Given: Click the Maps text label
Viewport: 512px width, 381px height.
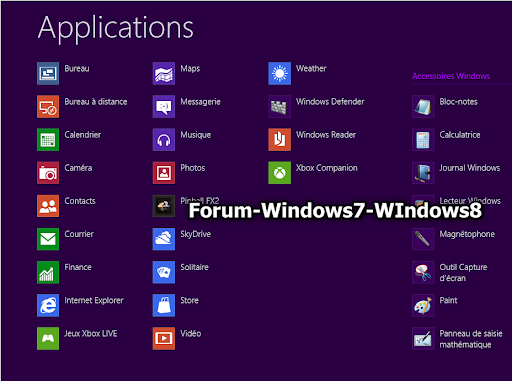Looking at the screenshot, I should click(190, 69).
